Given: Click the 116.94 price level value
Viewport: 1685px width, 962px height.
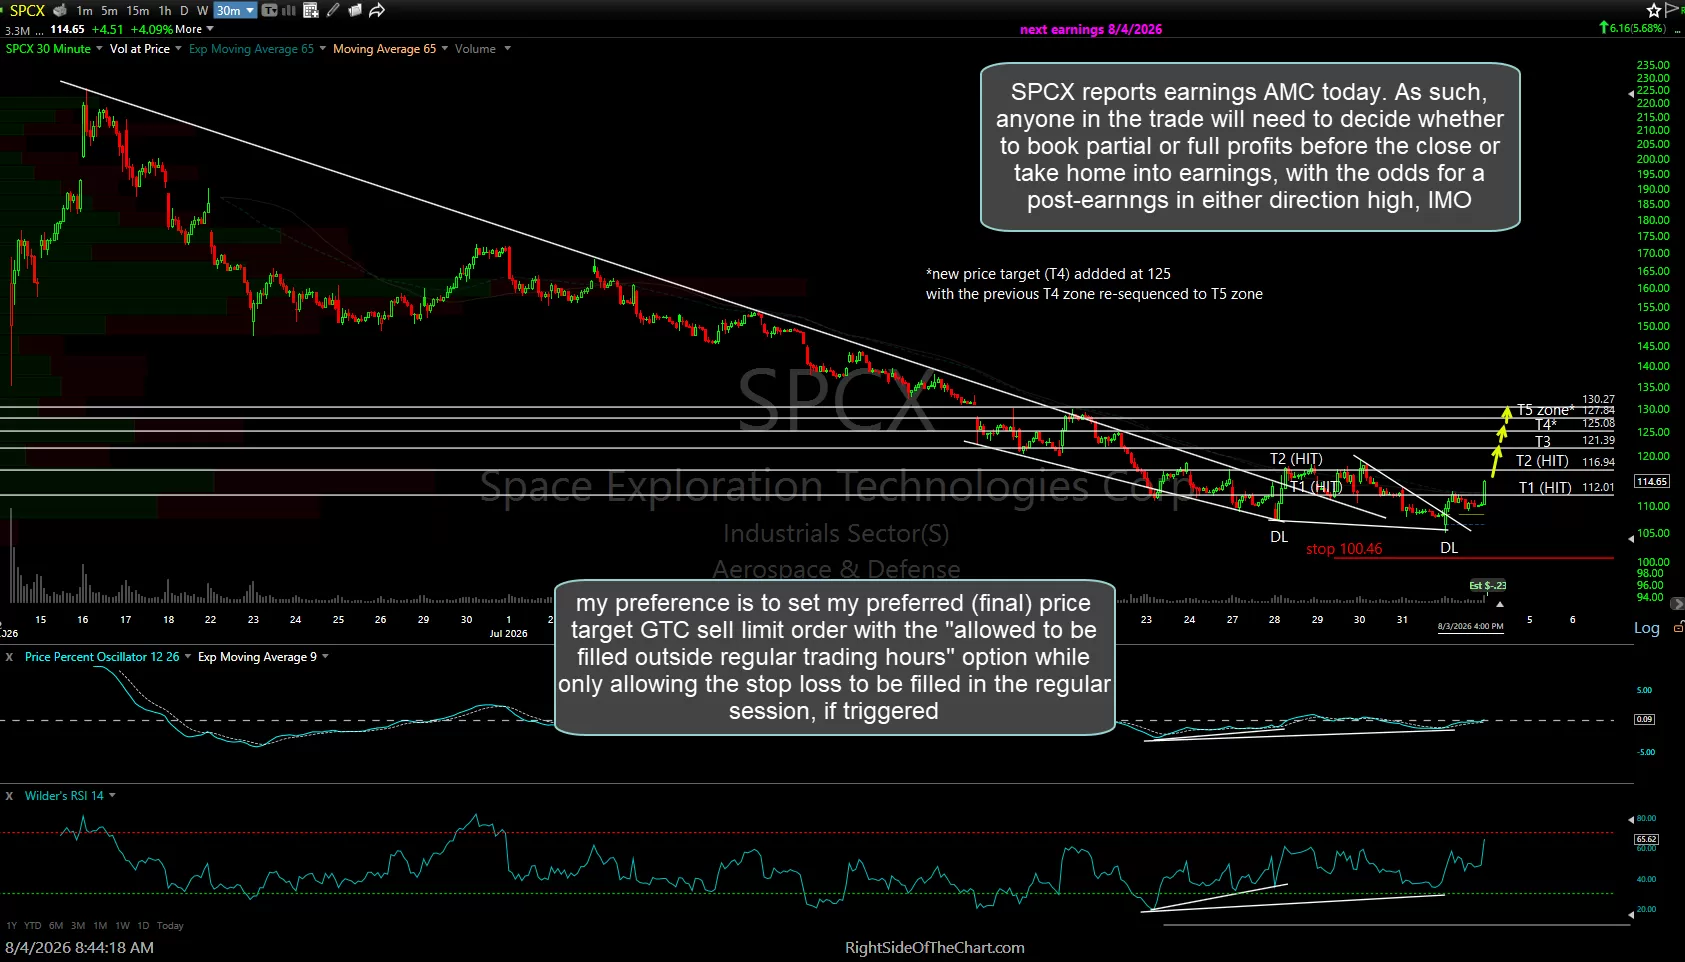Looking at the screenshot, I should click(x=1598, y=462).
